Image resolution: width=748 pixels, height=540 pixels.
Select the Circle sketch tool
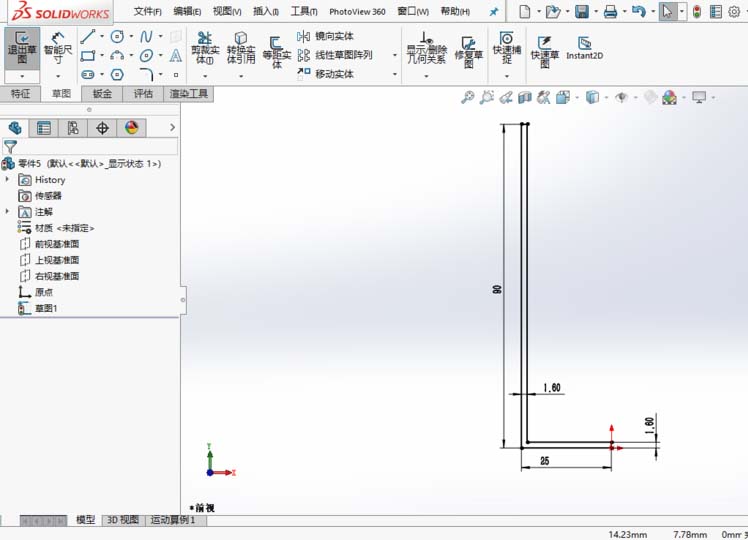117,36
